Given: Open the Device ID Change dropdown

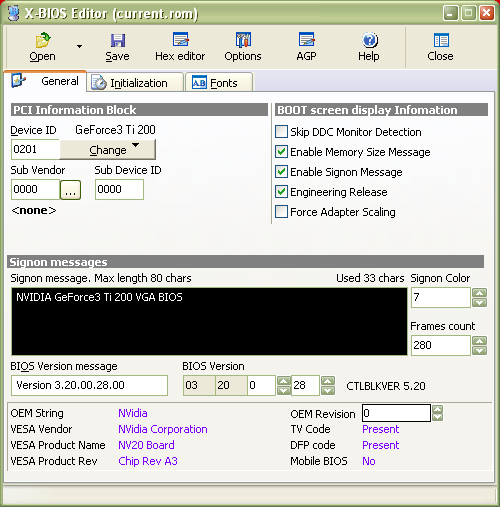Looking at the screenshot, I should click(108, 150).
